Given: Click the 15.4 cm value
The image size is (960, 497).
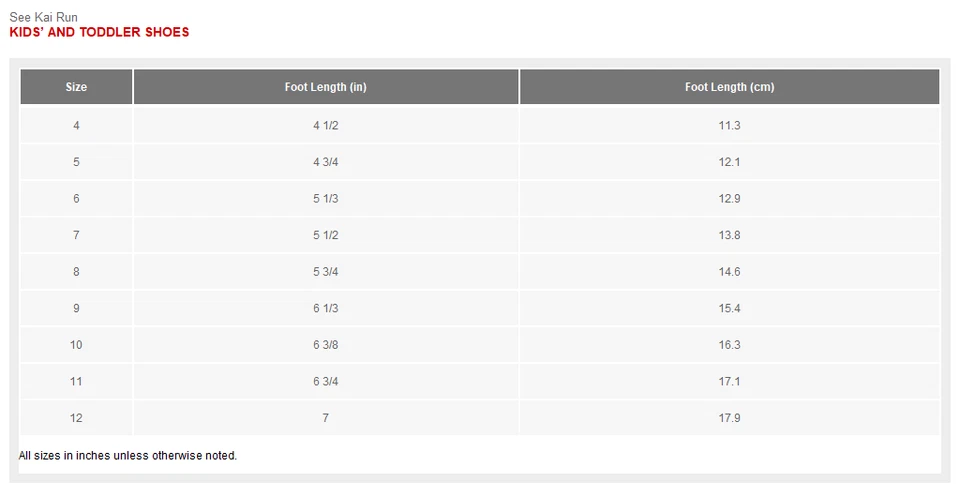Looking at the screenshot, I should pyautogui.click(x=729, y=308).
